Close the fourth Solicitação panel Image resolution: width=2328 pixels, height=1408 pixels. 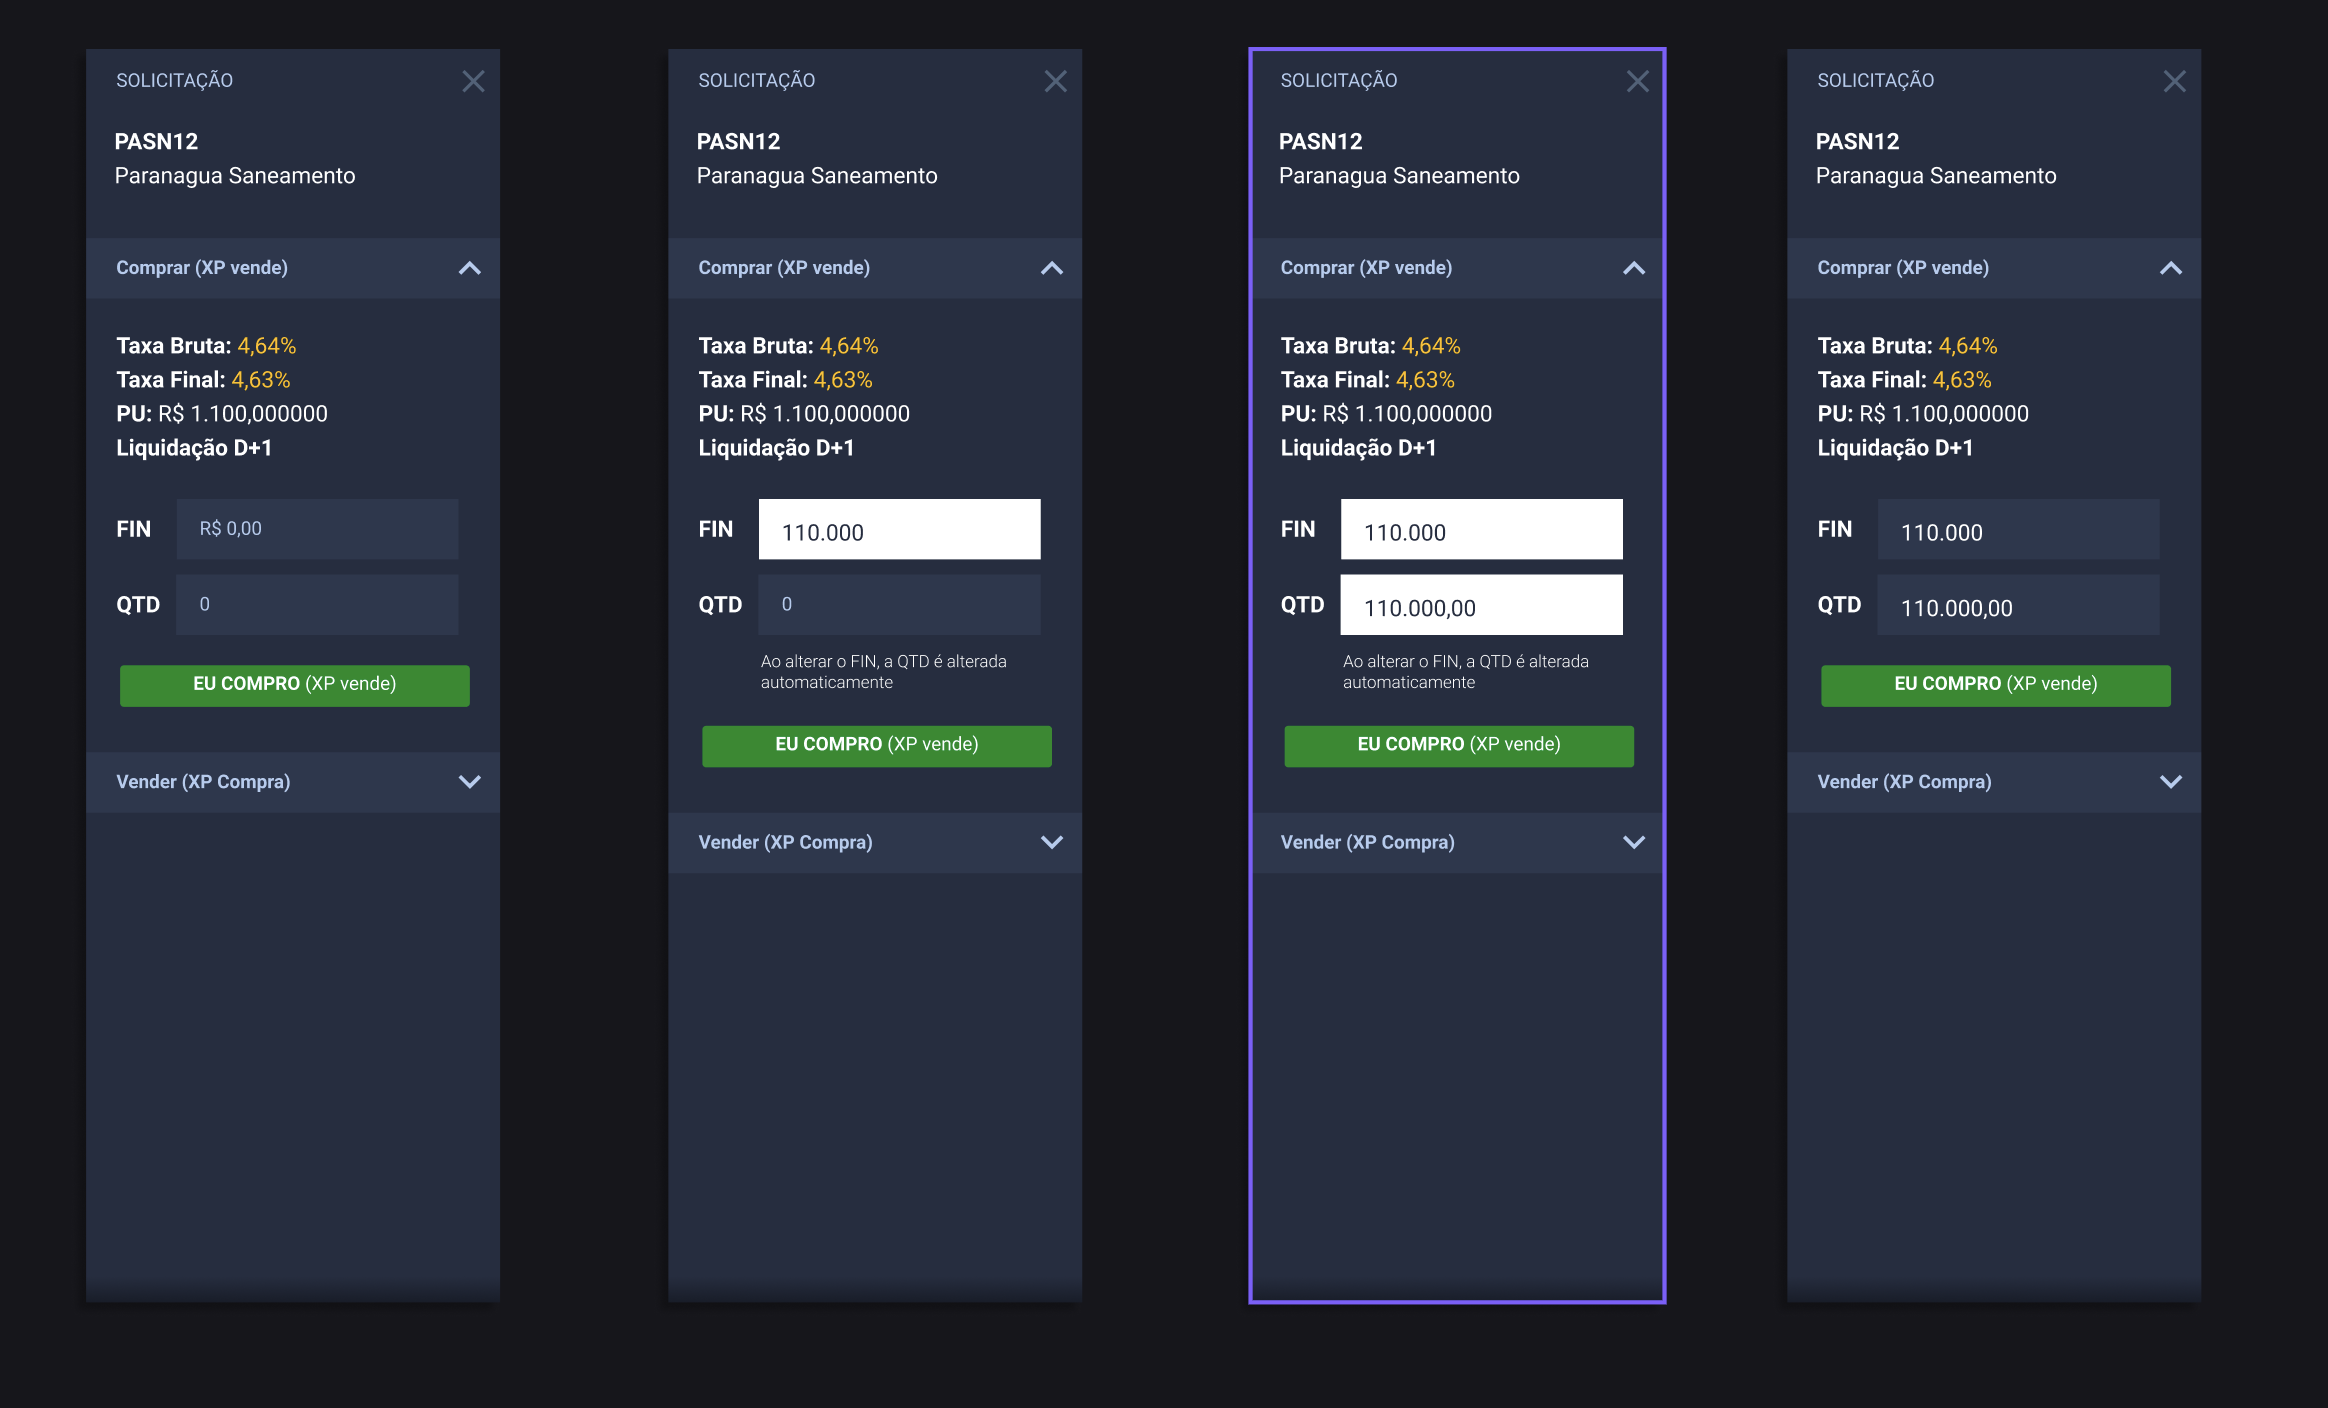(2174, 81)
